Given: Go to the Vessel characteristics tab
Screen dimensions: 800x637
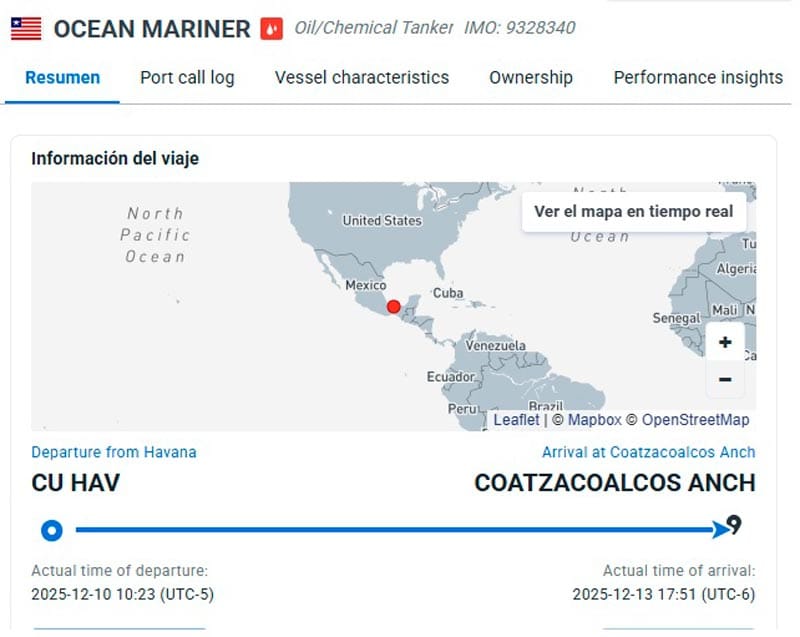Looking at the screenshot, I should click(362, 77).
